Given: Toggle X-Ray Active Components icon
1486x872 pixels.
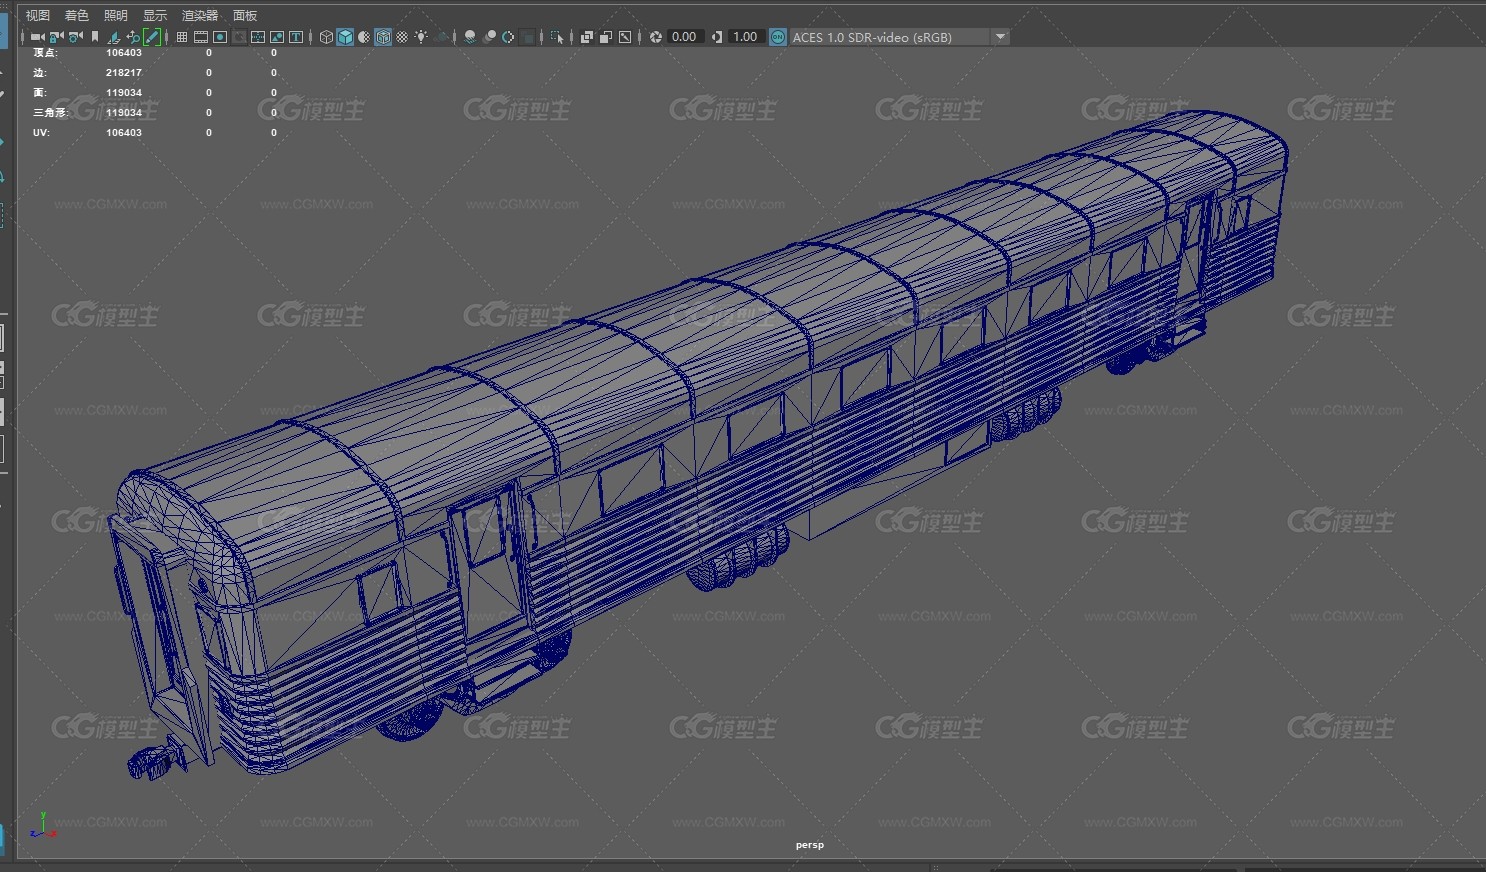Looking at the screenshot, I should click(606, 37).
